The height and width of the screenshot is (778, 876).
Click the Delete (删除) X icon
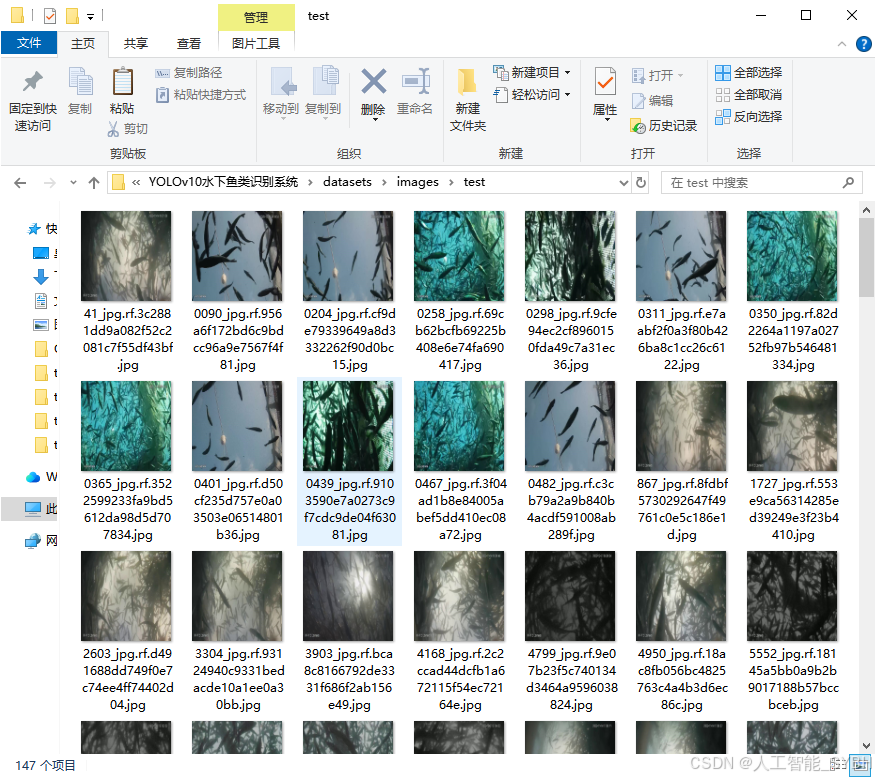click(374, 82)
